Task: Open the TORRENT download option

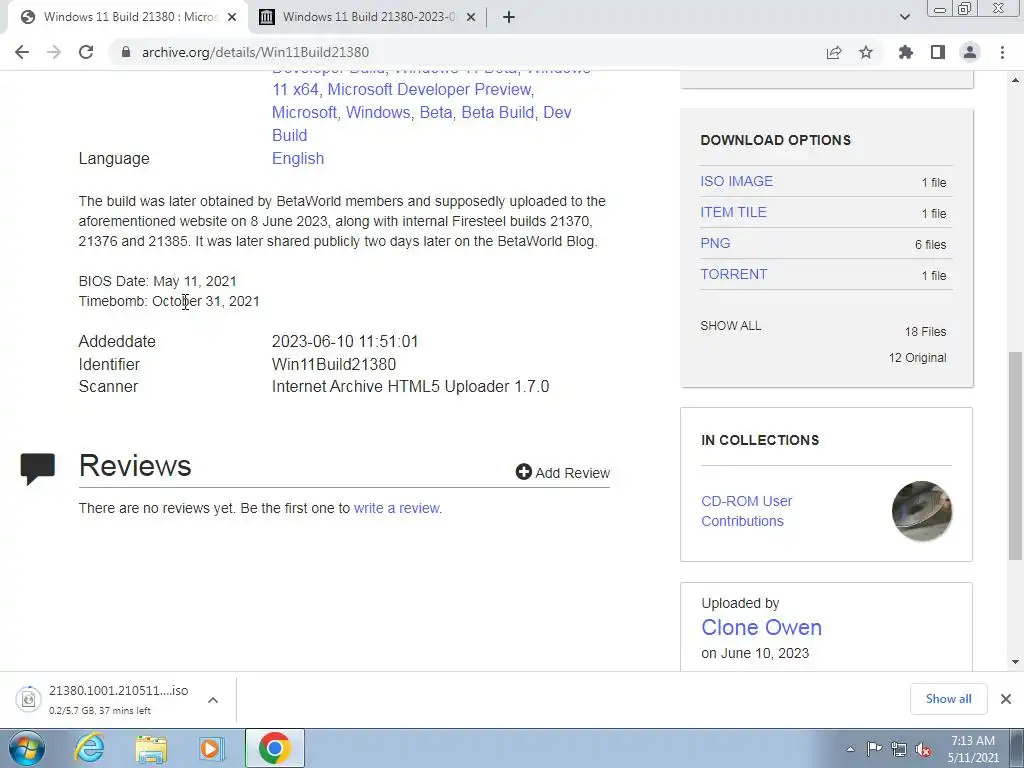Action: click(x=733, y=274)
